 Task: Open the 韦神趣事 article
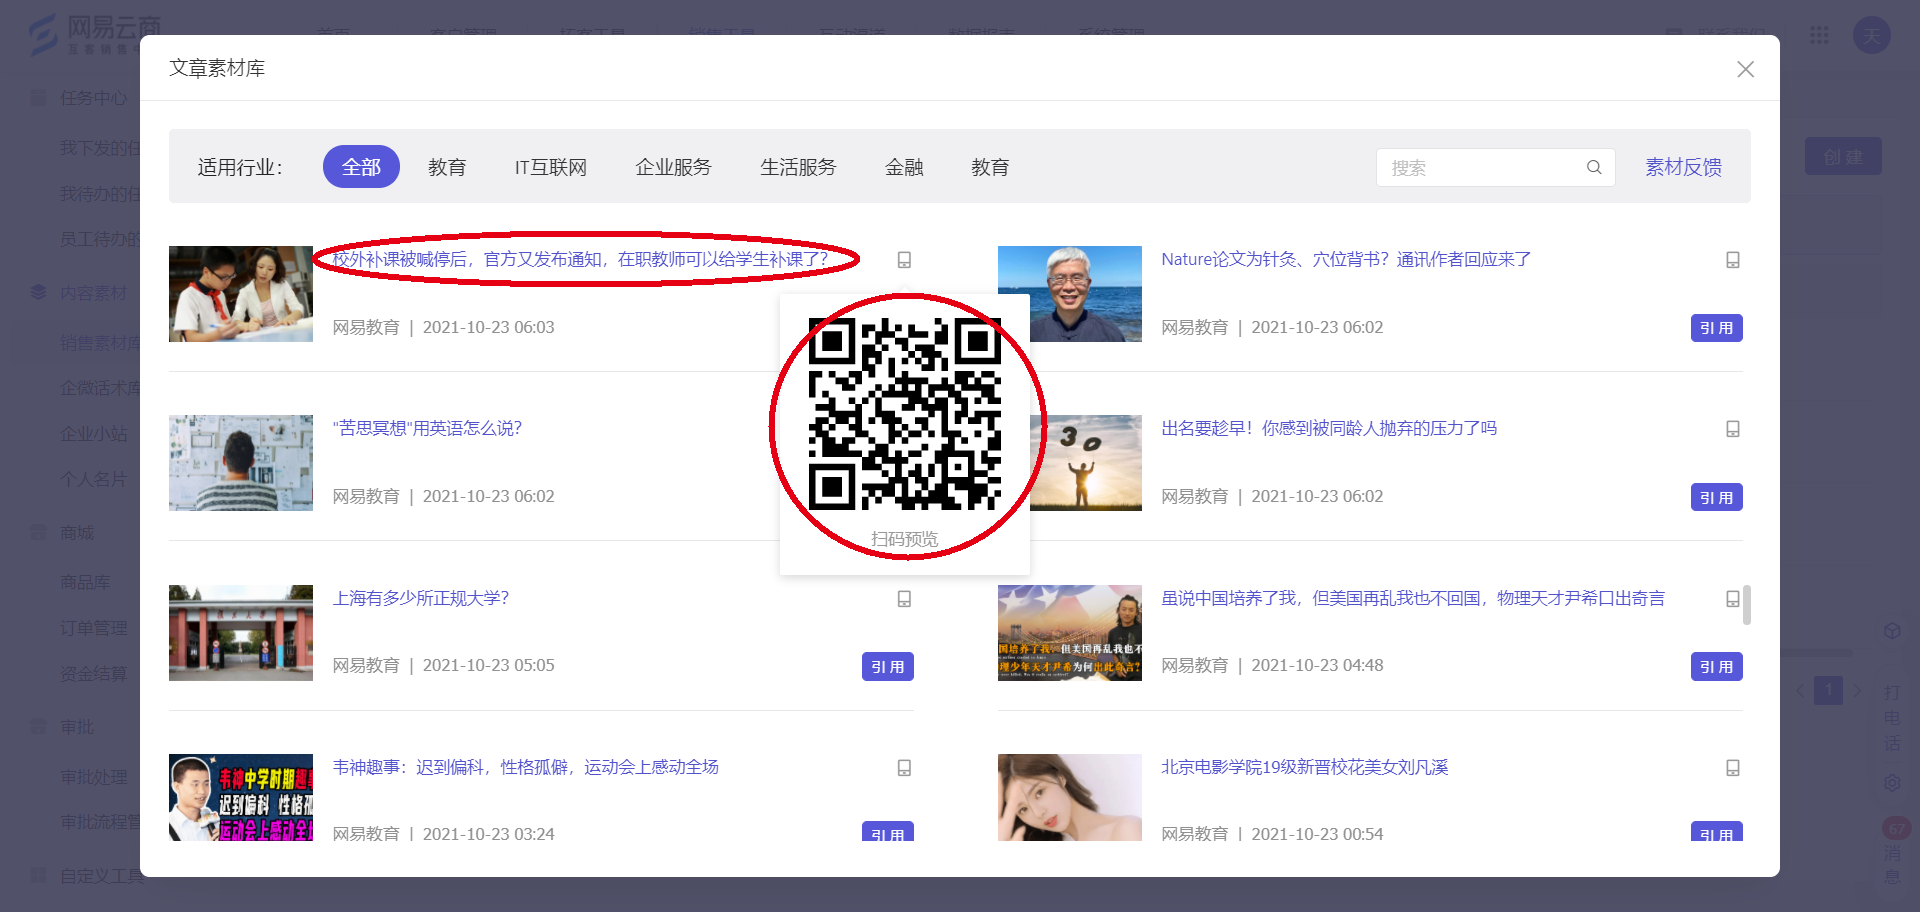(x=525, y=767)
